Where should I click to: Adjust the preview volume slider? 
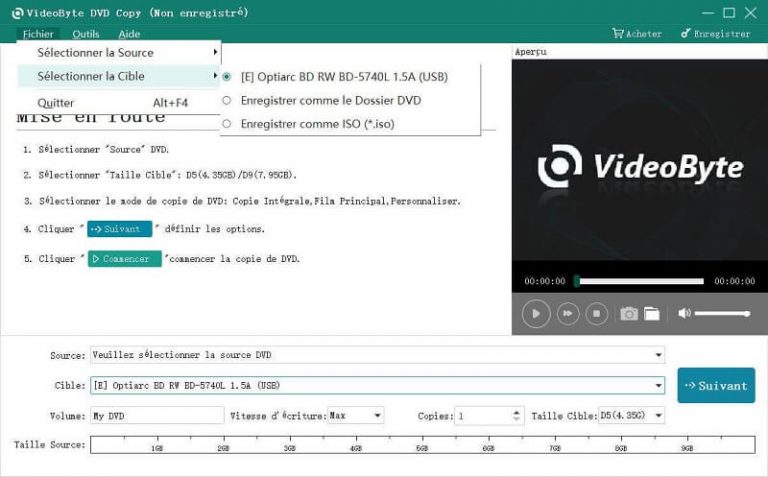pos(722,313)
